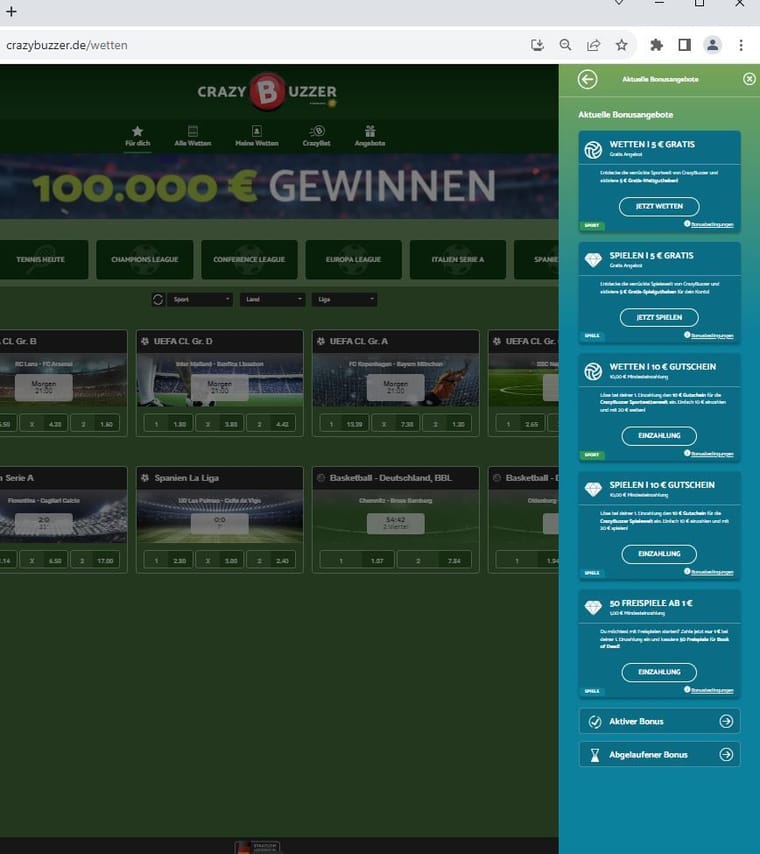Click the refresh filter icon
760x854 pixels.
click(x=158, y=300)
